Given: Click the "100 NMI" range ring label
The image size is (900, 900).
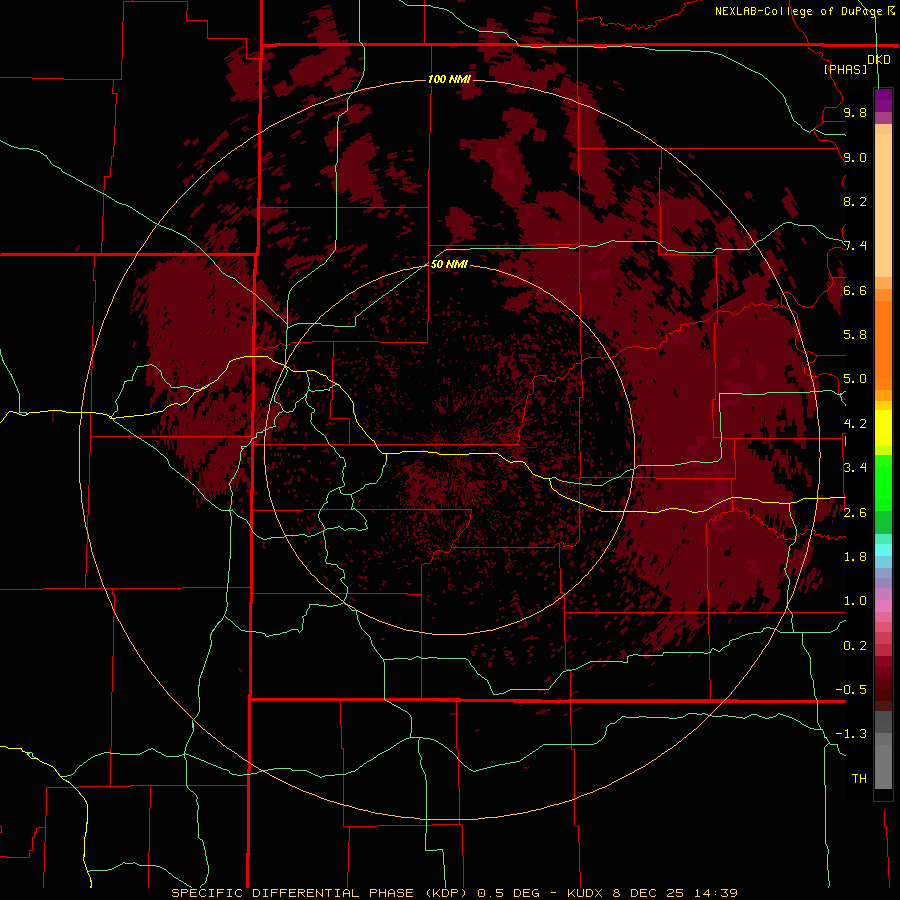Looking at the screenshot, I should point(449,79).
